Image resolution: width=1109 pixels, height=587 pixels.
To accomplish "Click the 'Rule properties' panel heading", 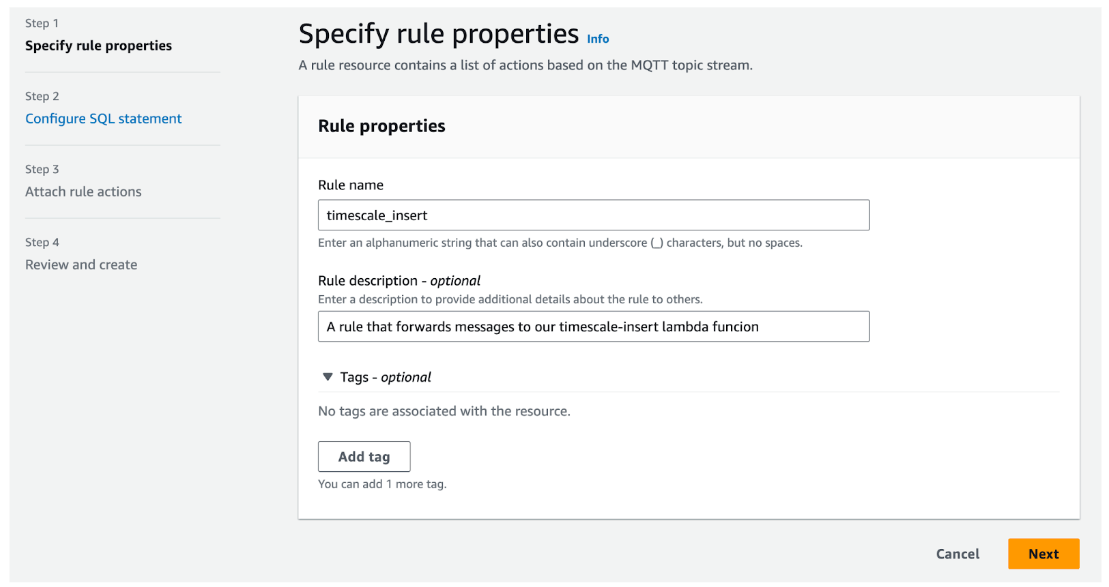I will pyautogui.click(x=381, y=126).
